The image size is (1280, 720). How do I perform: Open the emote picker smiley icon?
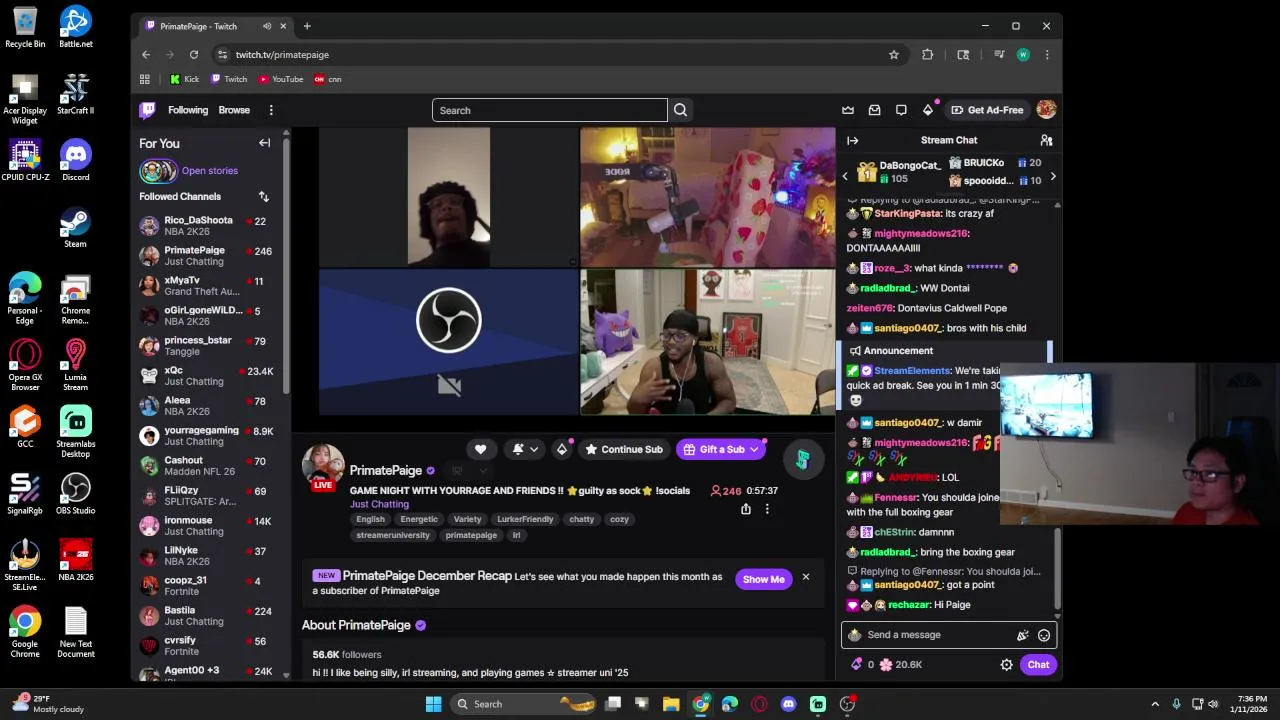pyautogui.click(x=1043, y=635)
